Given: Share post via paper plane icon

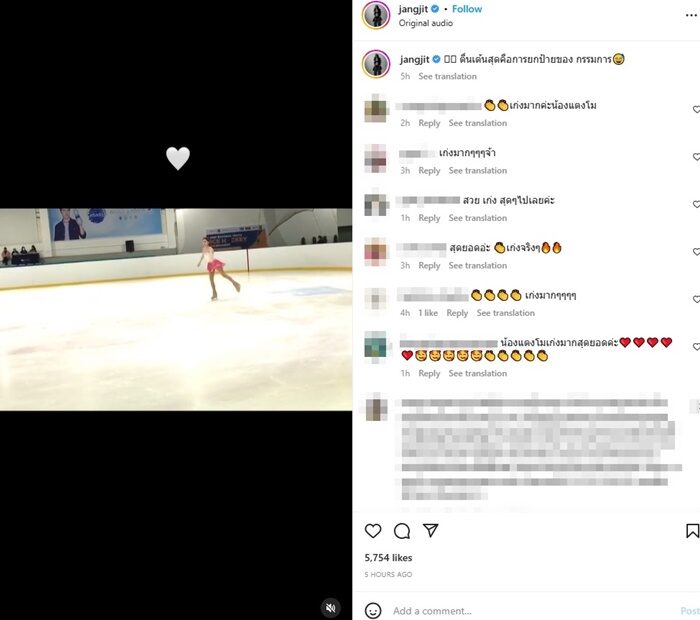Looking at the screenshot, I should point(430,530).
